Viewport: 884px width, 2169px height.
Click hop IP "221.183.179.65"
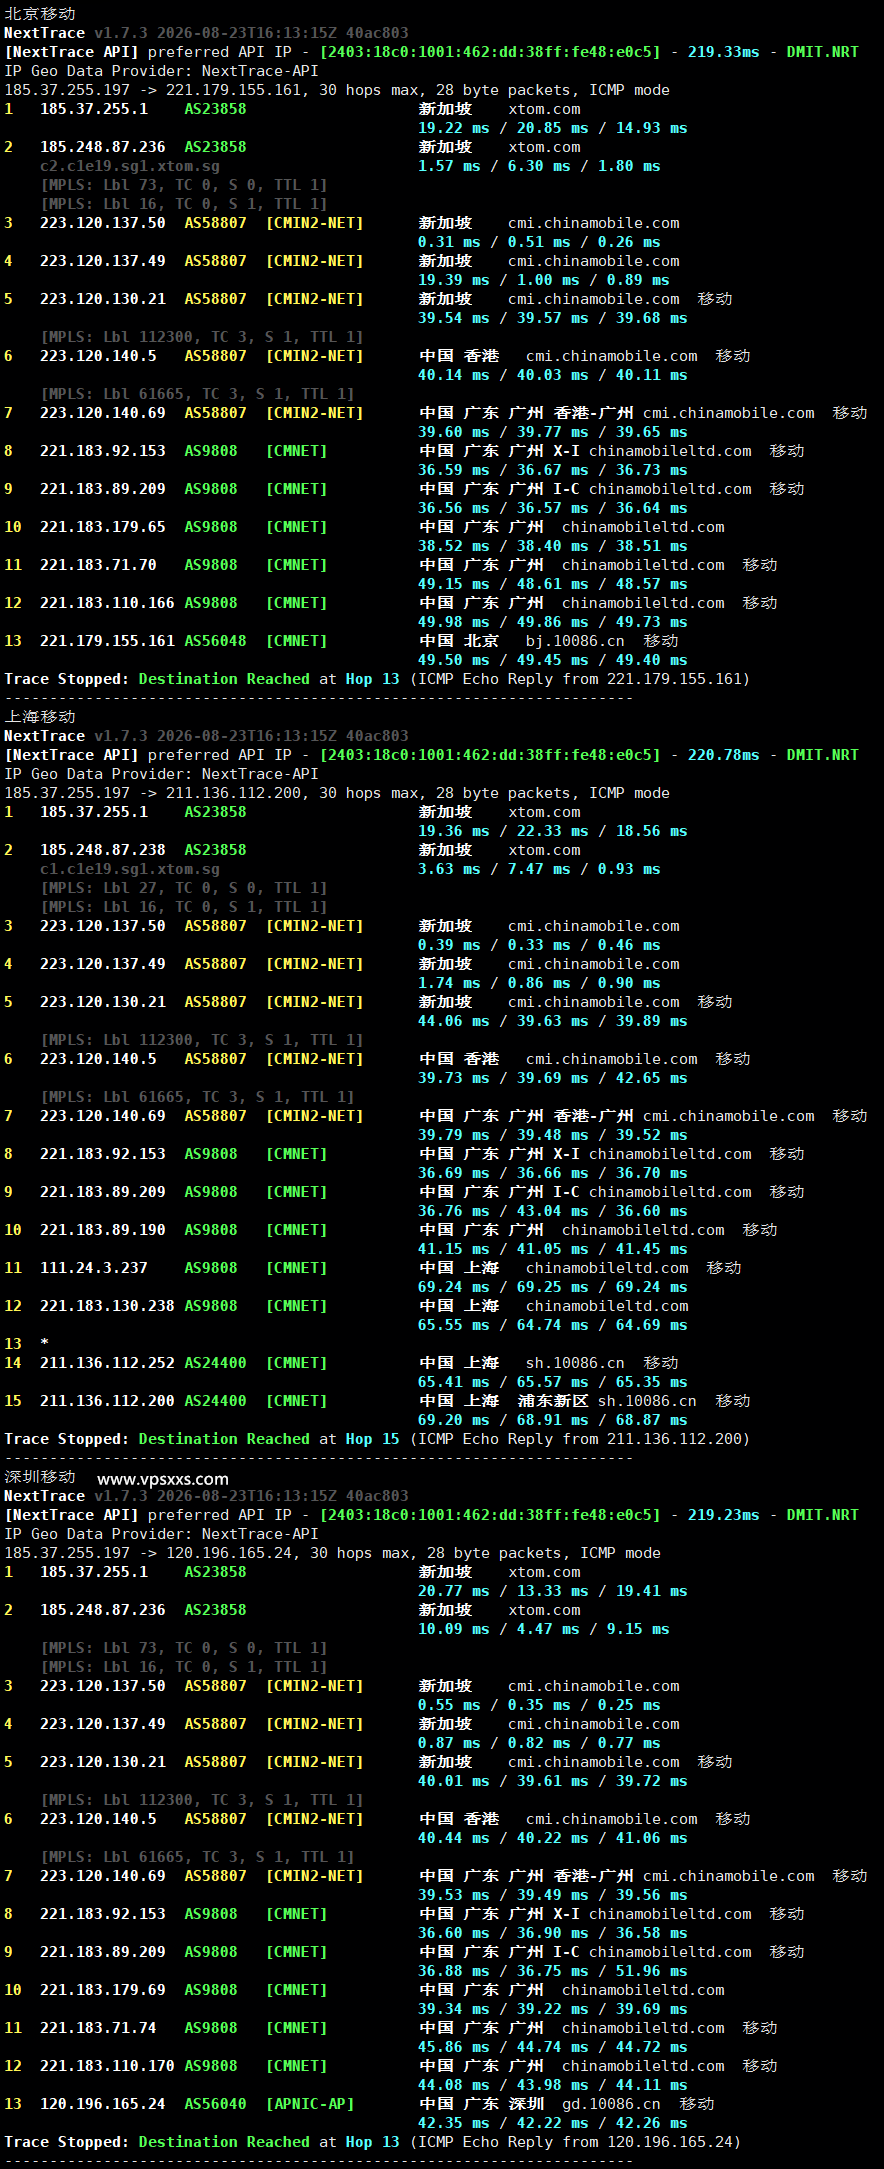[x=103, y=527]
